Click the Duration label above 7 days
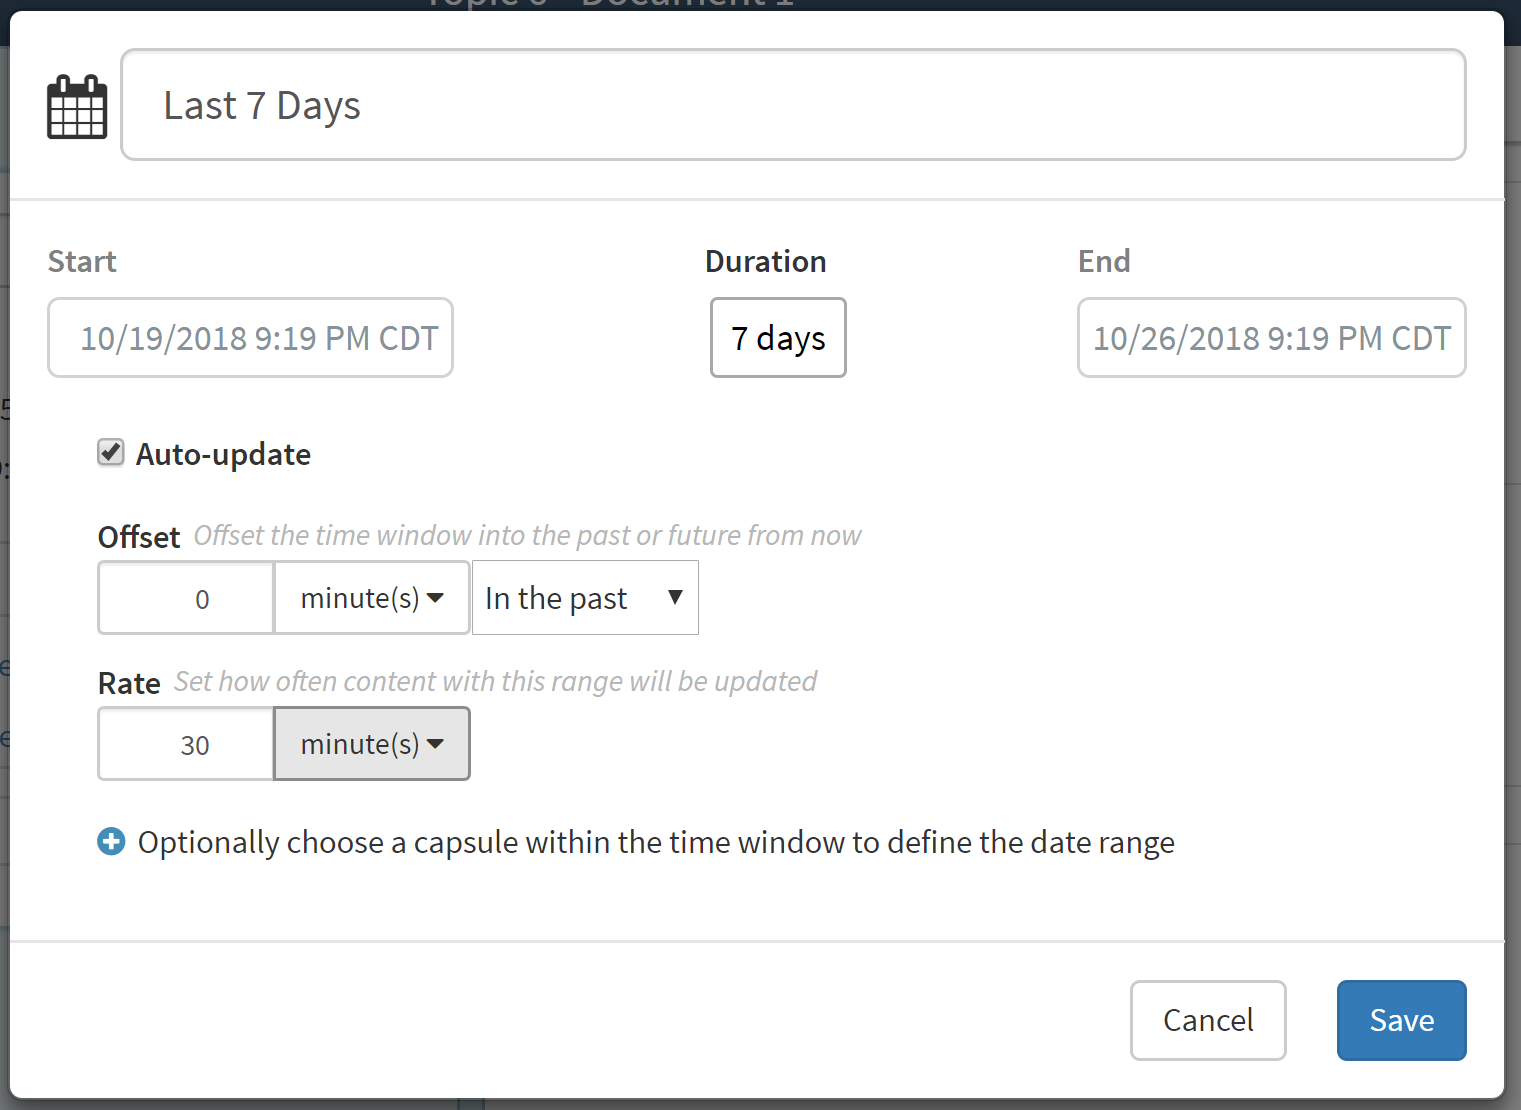This screenshot has width=1521, height=1110. [x=765, y=261]
